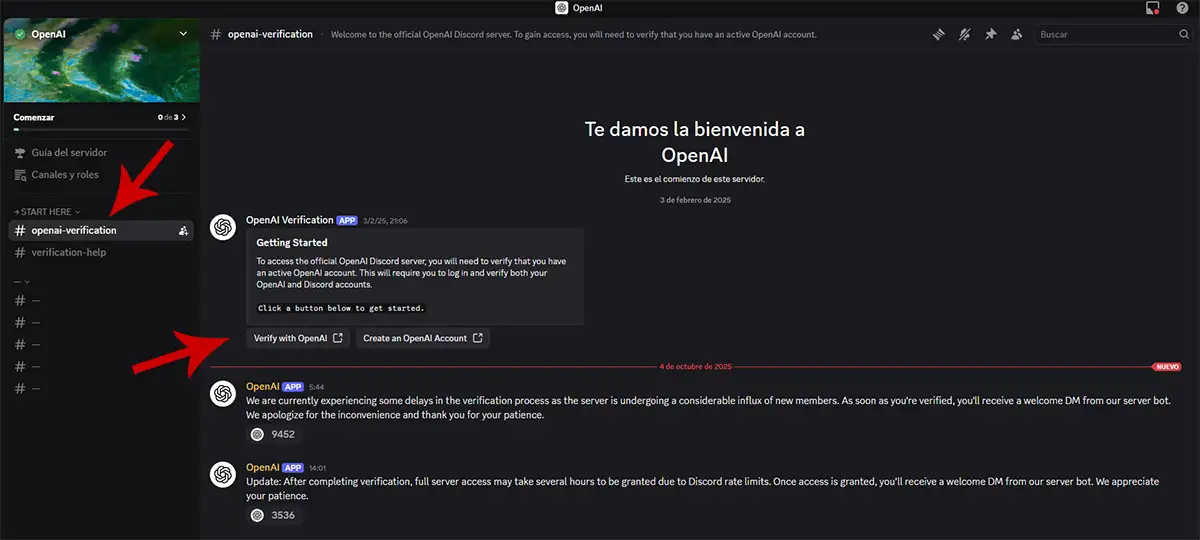Open the Threads icon in channel header
The width and height of the screenshot is (1200, 540).
coord(939,34)
